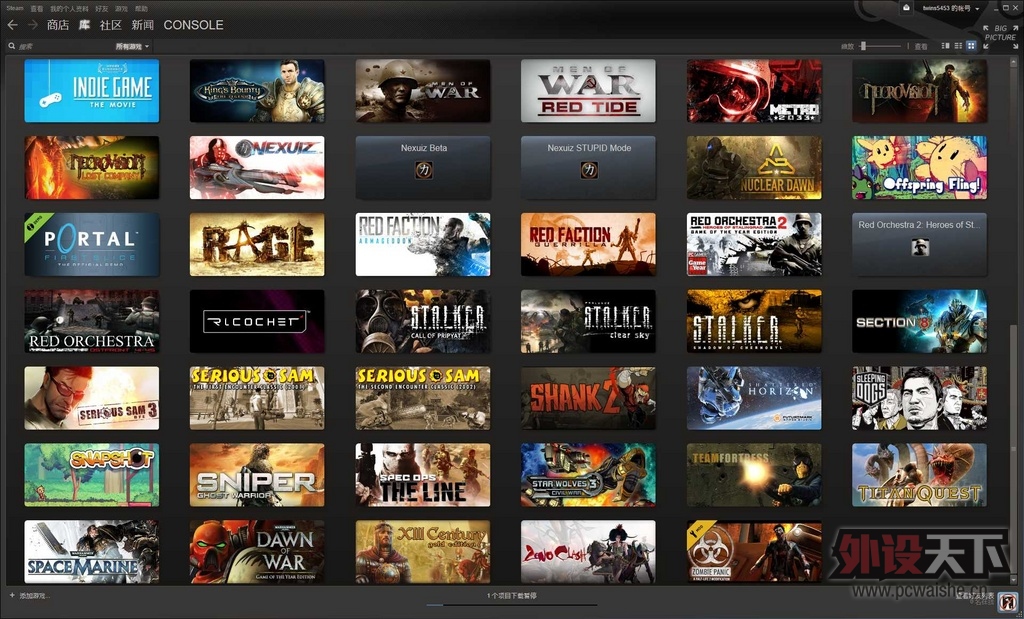Select the Zombie Panic tile
This screenshot has width=1024, height=619.
(x=754, y=552)
